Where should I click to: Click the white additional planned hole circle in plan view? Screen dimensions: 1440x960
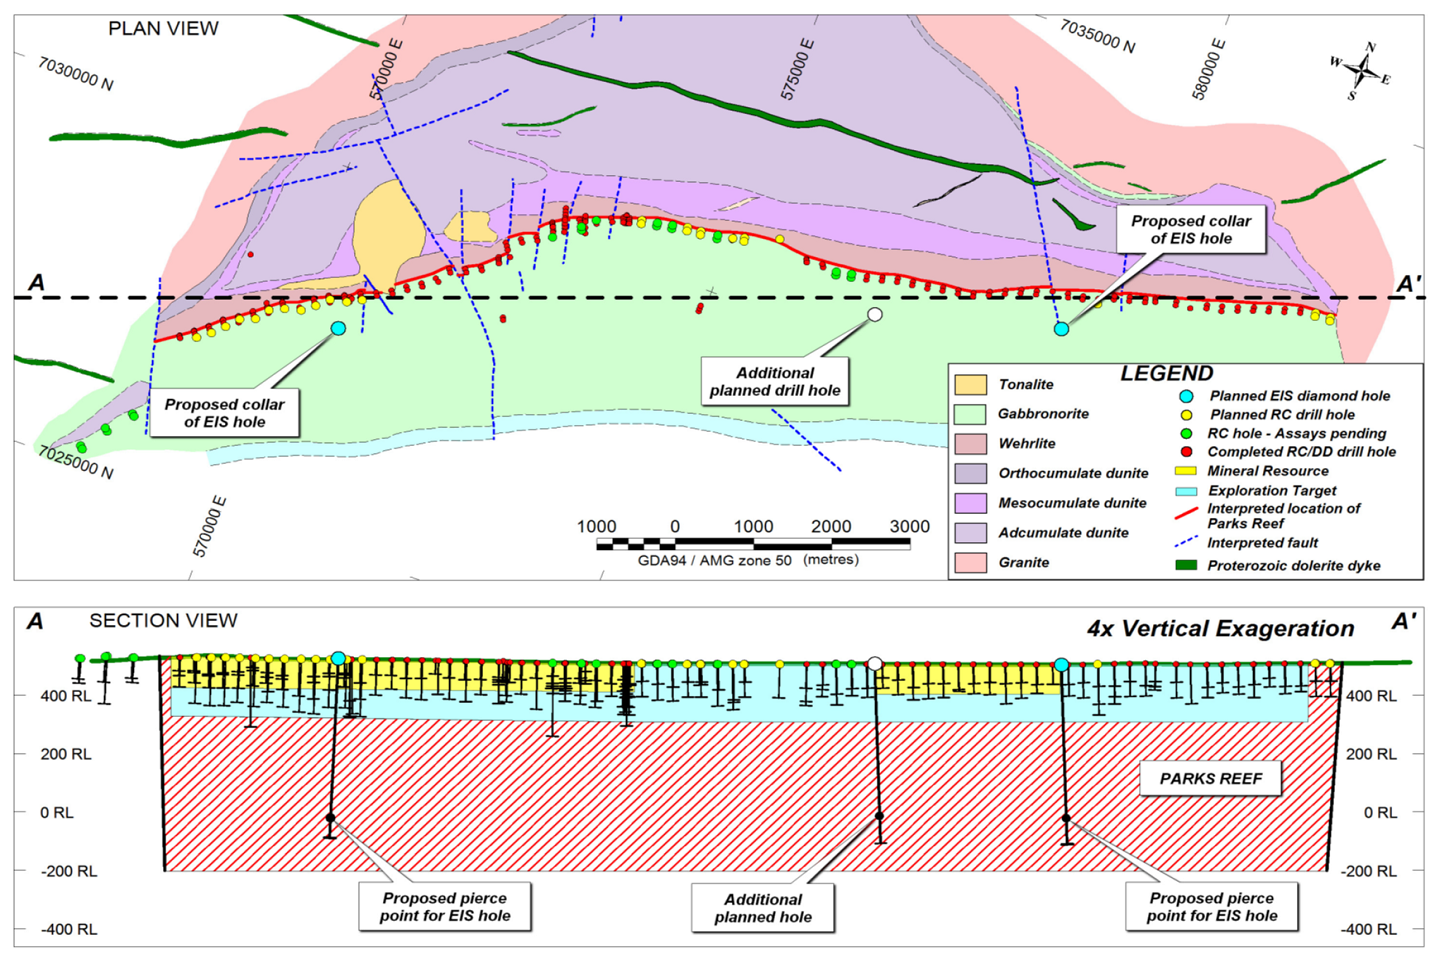[875, 315]
